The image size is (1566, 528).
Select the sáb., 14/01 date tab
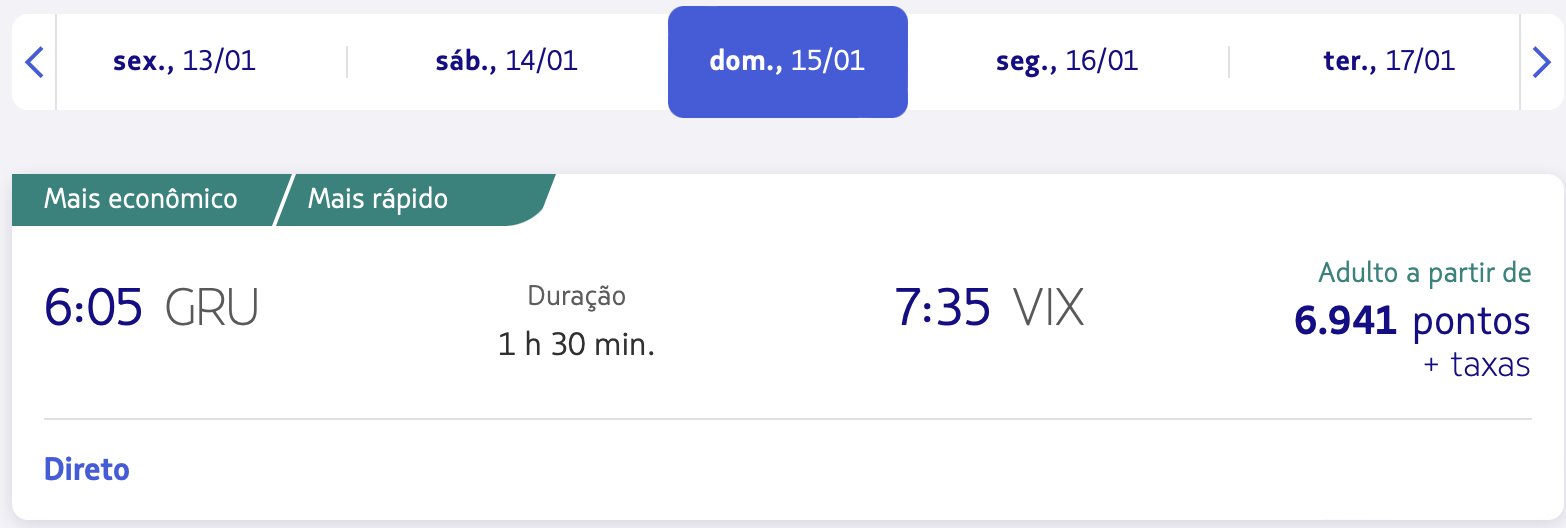point(506,62)
